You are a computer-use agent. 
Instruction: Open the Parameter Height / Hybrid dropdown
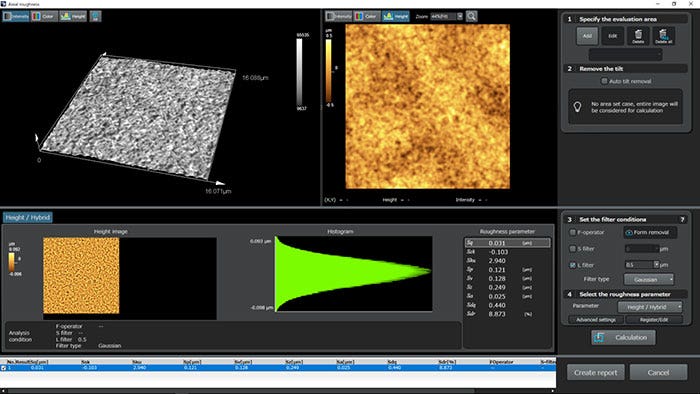650,307
